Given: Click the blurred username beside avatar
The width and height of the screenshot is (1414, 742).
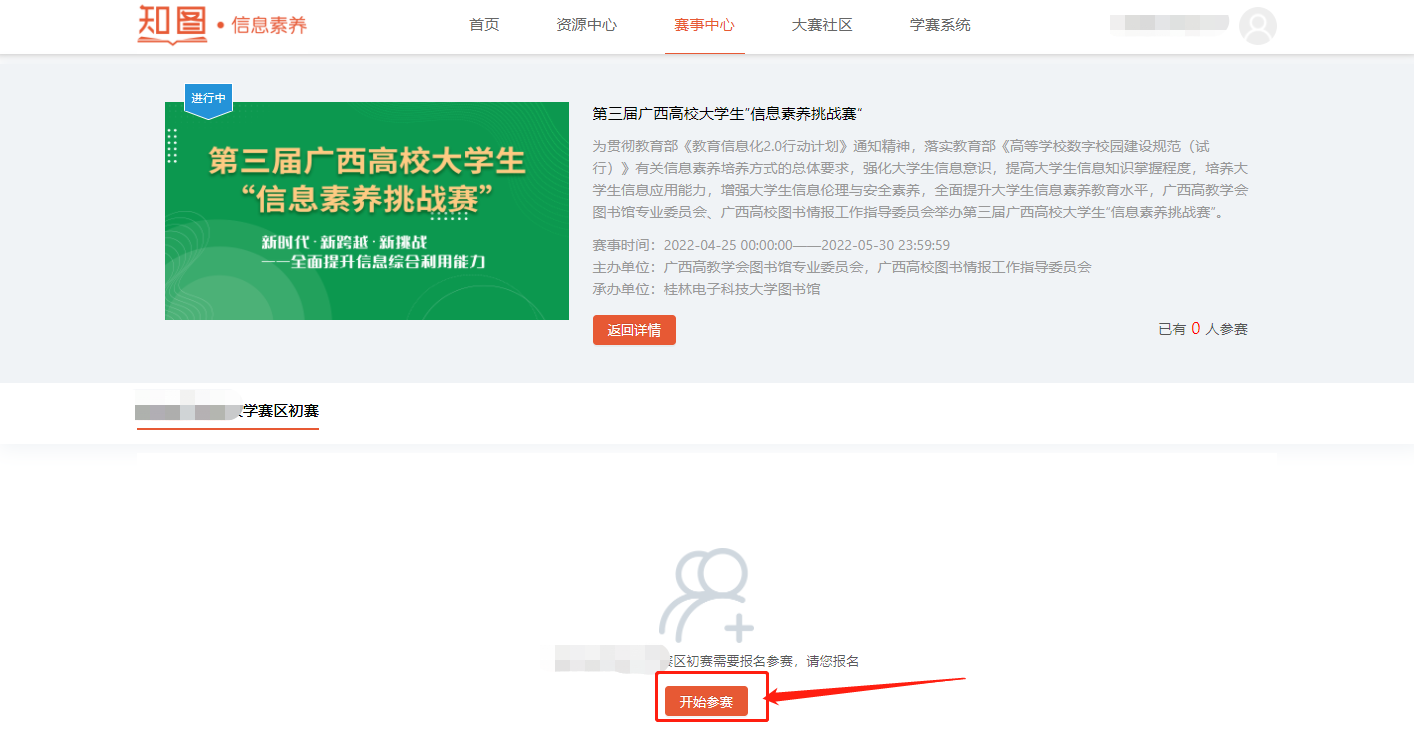Looking at the screenshot, I should (1168, 22).
